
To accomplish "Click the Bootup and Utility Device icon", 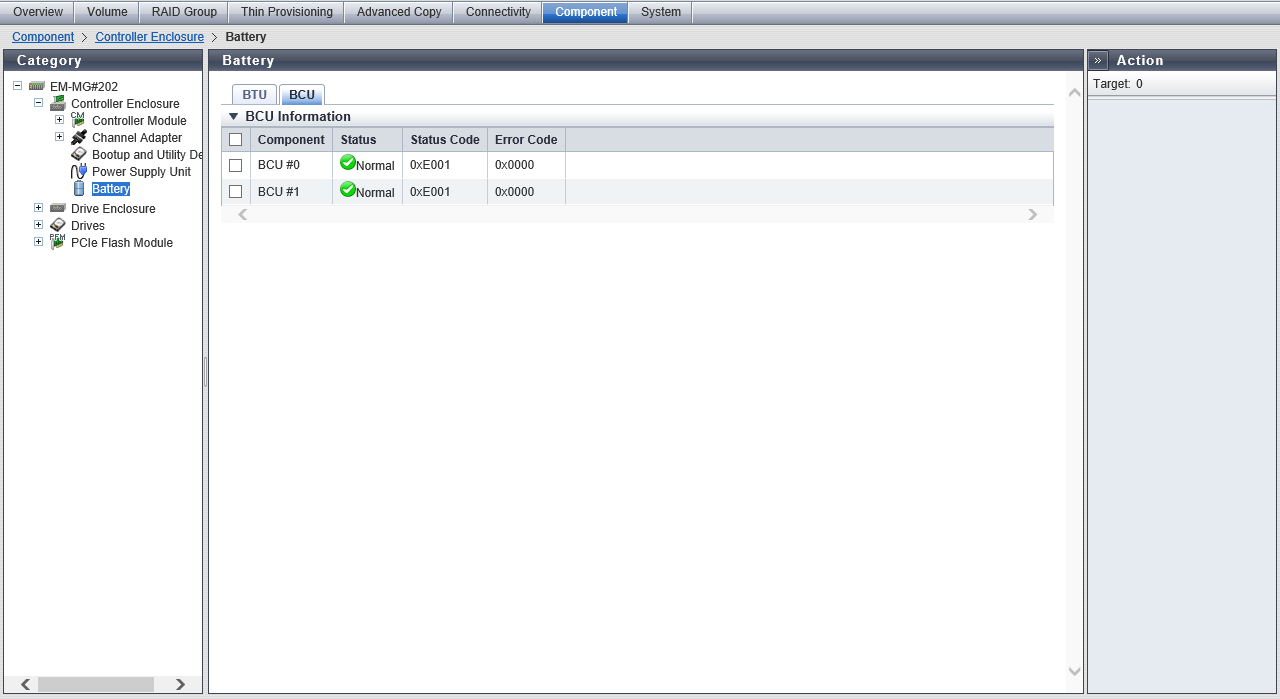I will [x=79, y=154].
